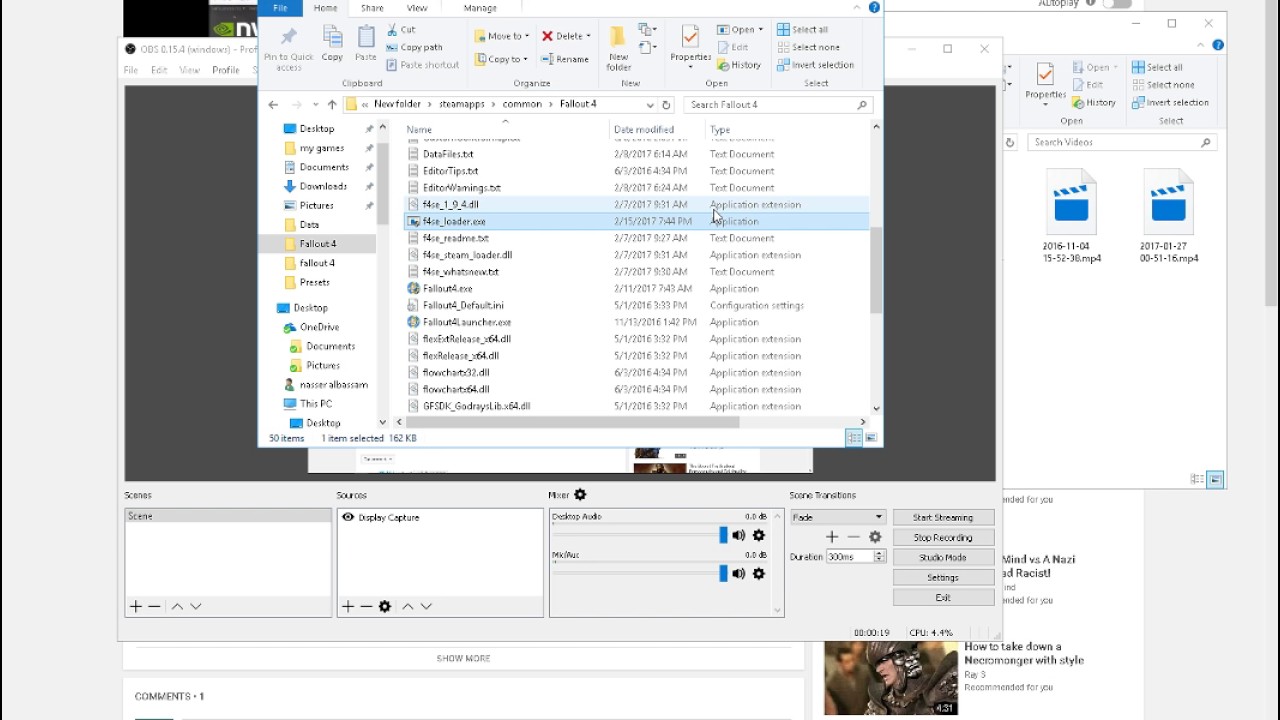Screen dimensions: 1280x720
Task: Click the Search Fallout 4 field
Action: coord(780,104)
